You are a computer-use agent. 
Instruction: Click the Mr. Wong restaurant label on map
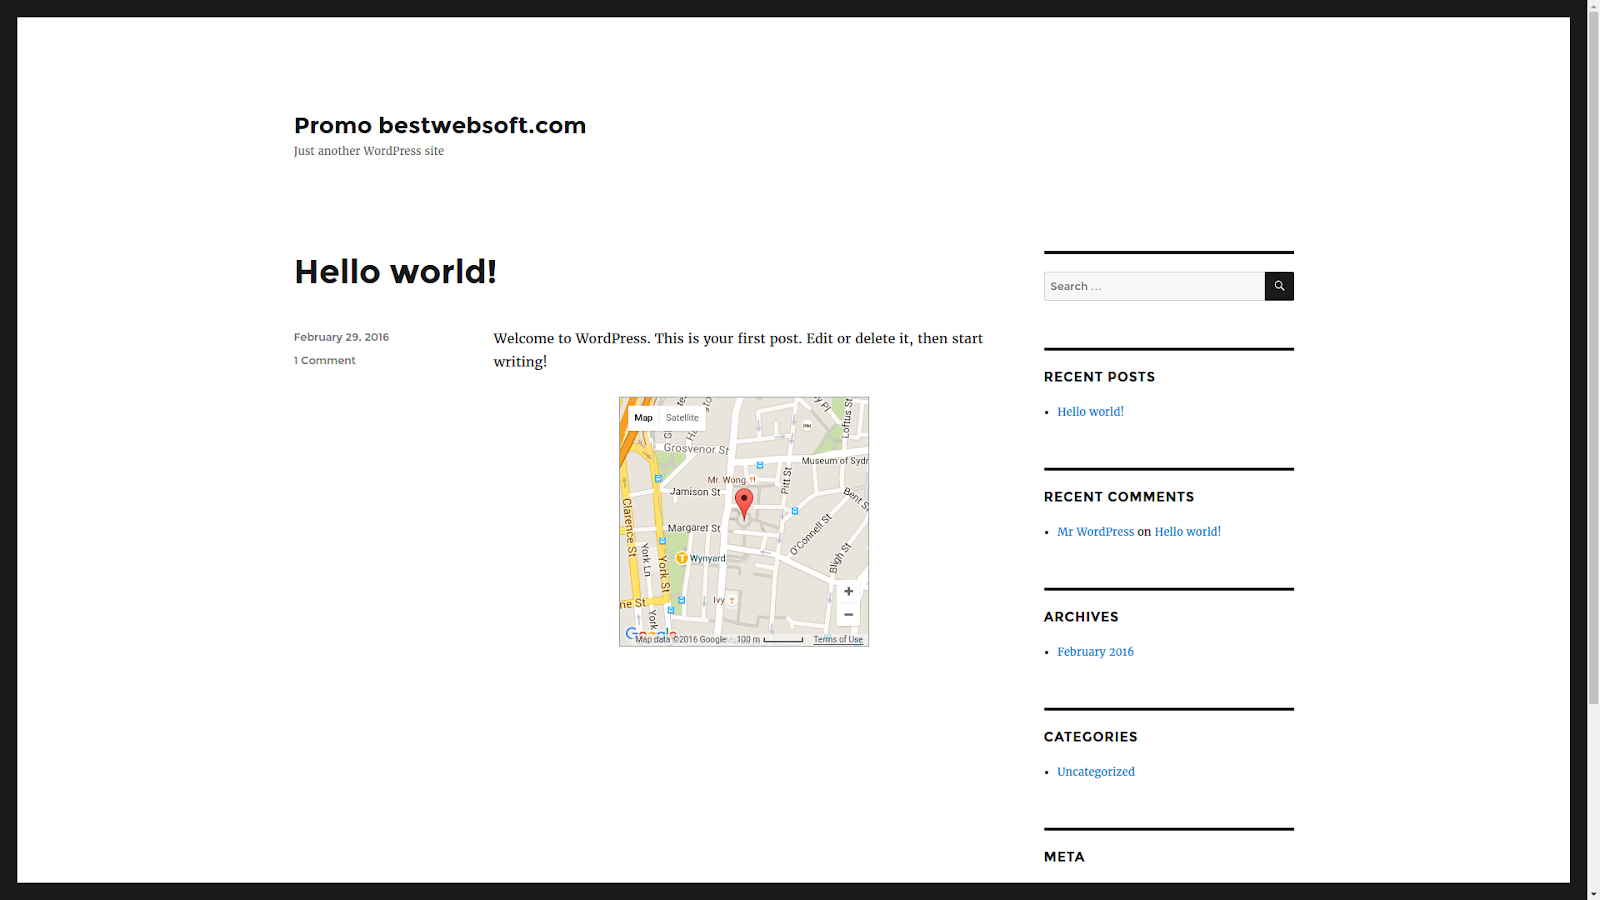[x=727, y=480]
